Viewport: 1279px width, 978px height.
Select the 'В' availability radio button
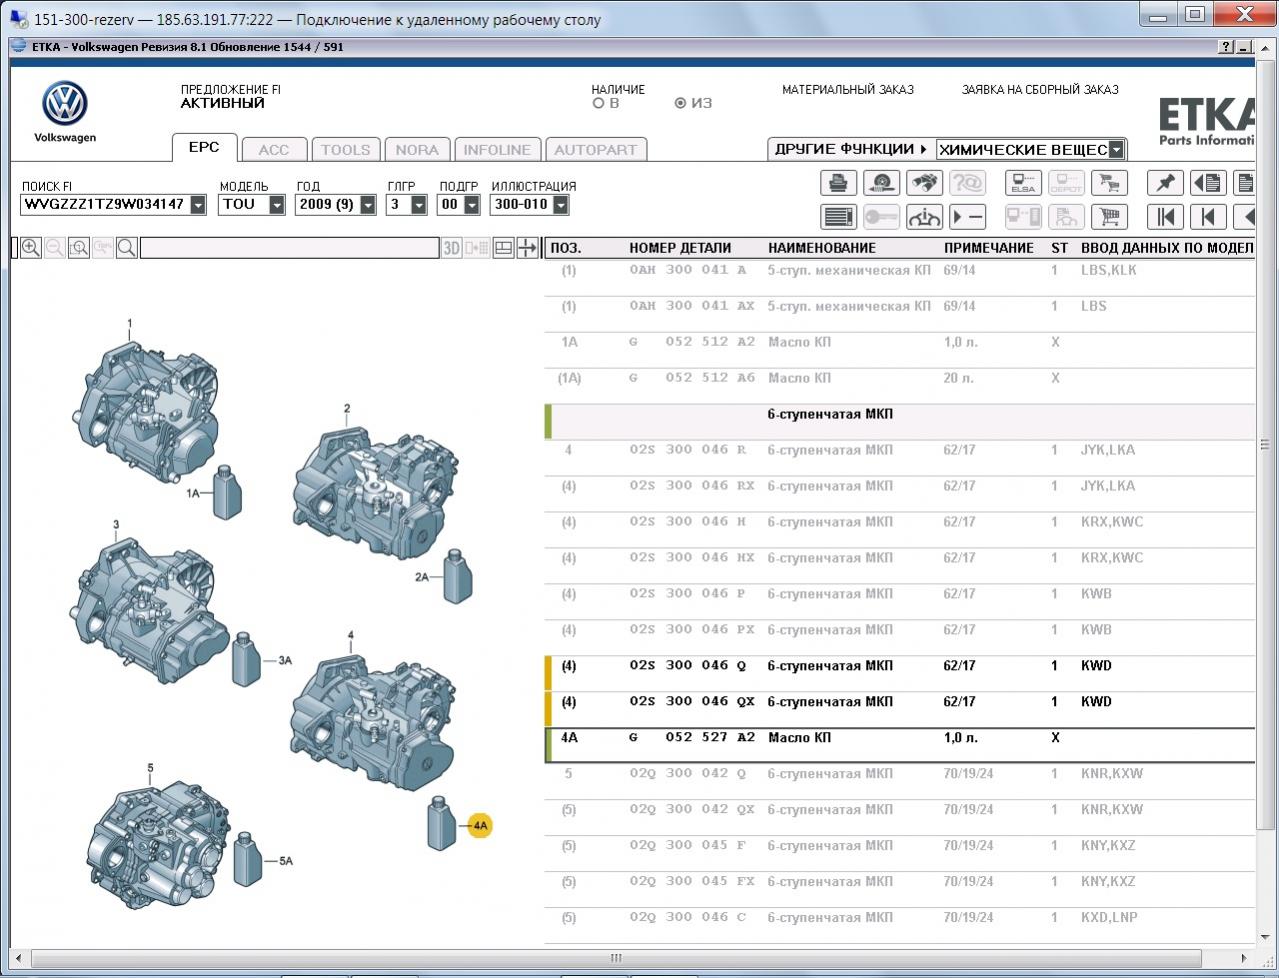[598, 103]
